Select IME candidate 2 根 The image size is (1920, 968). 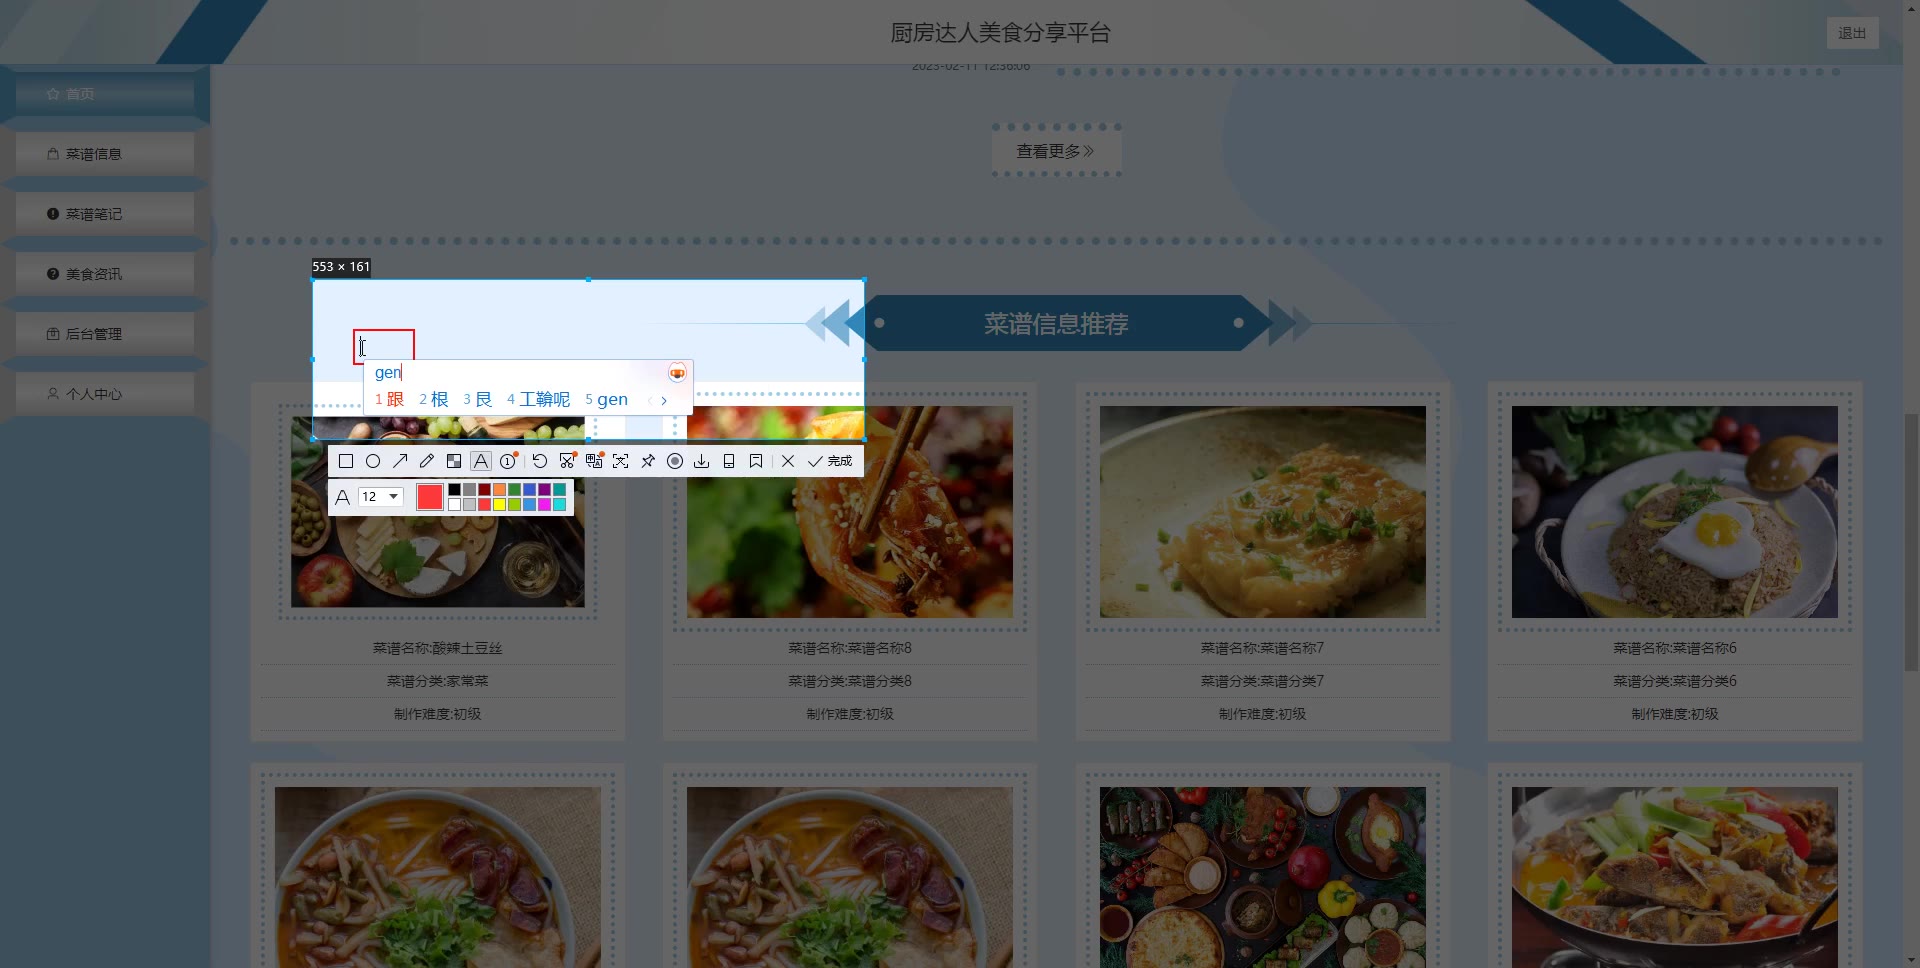[433, 399]
